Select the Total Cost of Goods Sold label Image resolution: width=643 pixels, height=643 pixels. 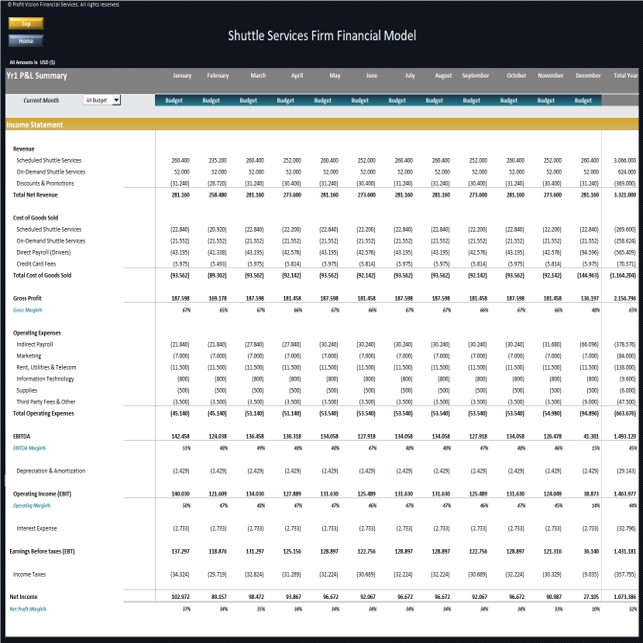click(x=42, y=275)
